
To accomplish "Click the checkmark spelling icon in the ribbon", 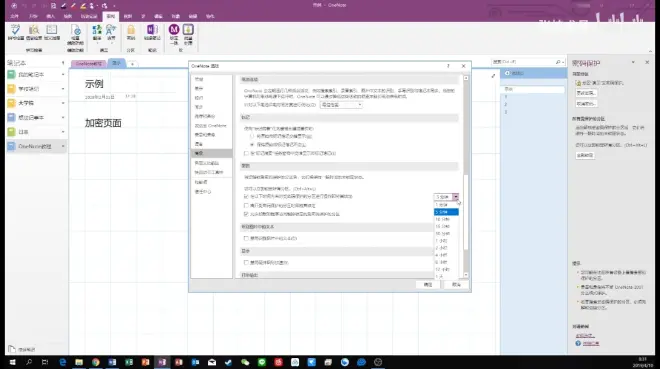I will pos(16,30).
